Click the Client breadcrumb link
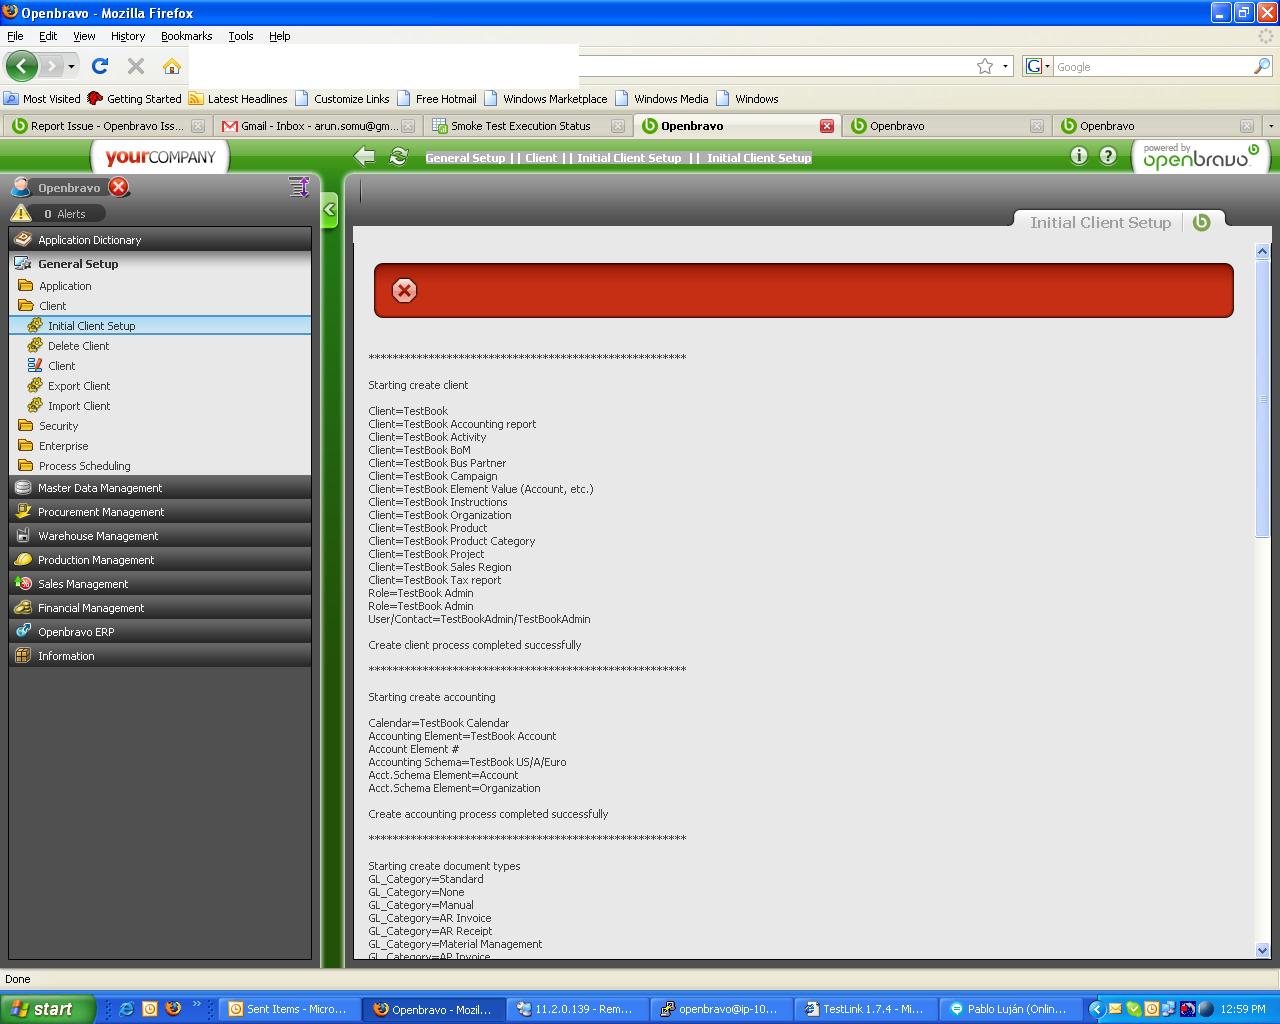 click(541, 158)
